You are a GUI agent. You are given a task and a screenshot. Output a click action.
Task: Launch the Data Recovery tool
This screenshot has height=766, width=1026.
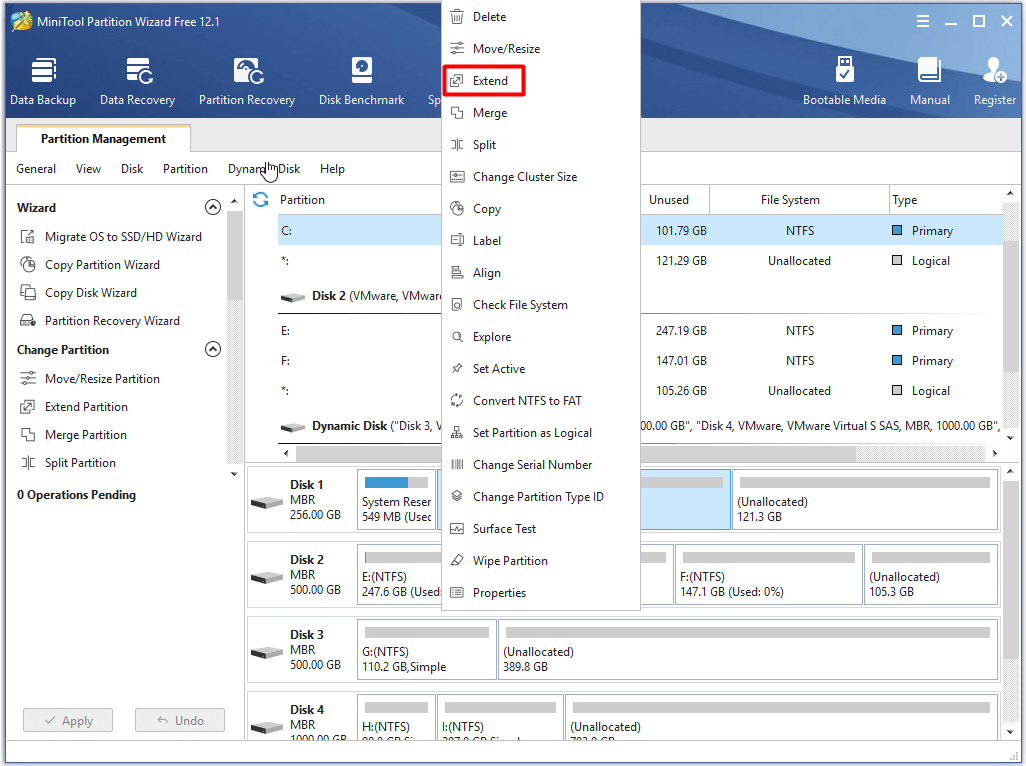137,81
